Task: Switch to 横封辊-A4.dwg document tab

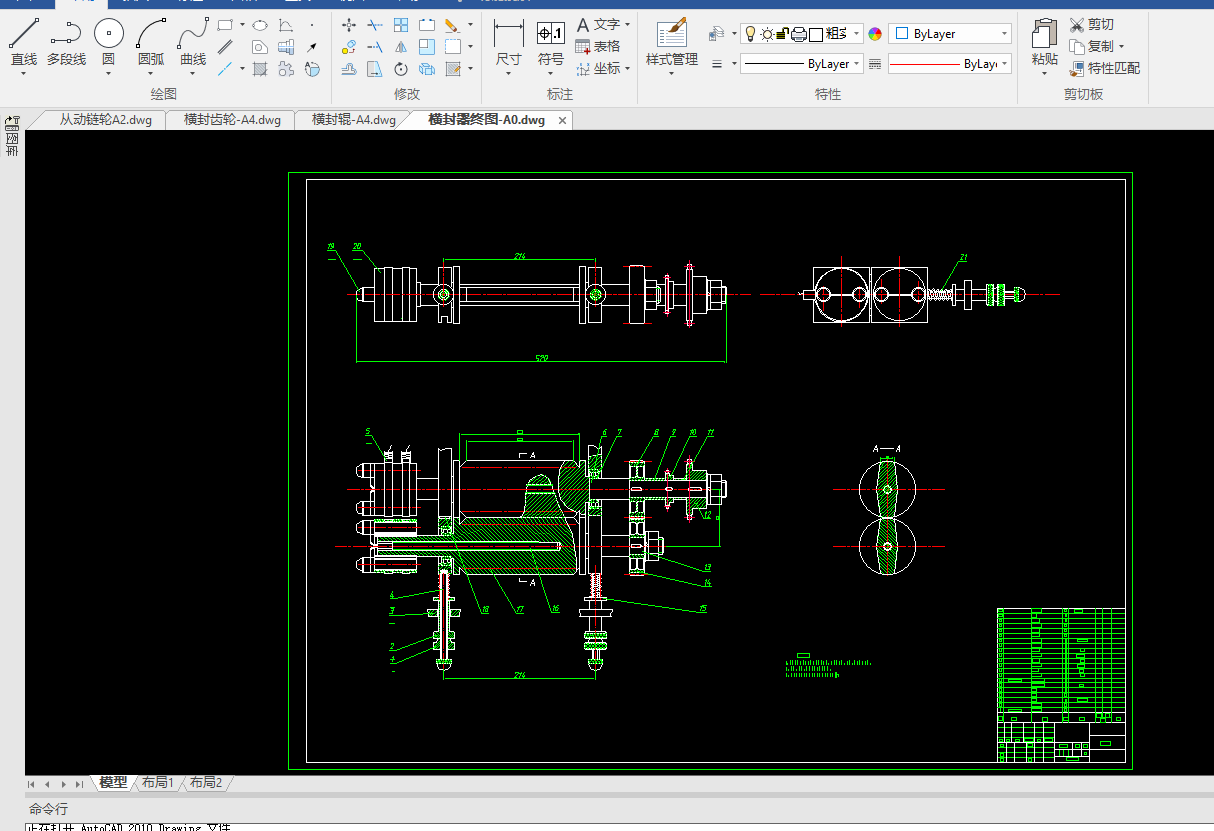Action: [x=353, y=120]
